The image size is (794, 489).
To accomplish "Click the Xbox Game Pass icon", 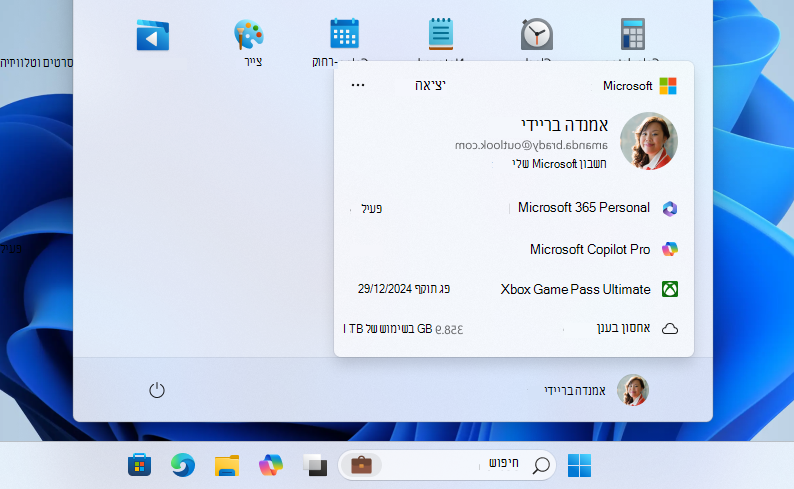I will (670, 289).
